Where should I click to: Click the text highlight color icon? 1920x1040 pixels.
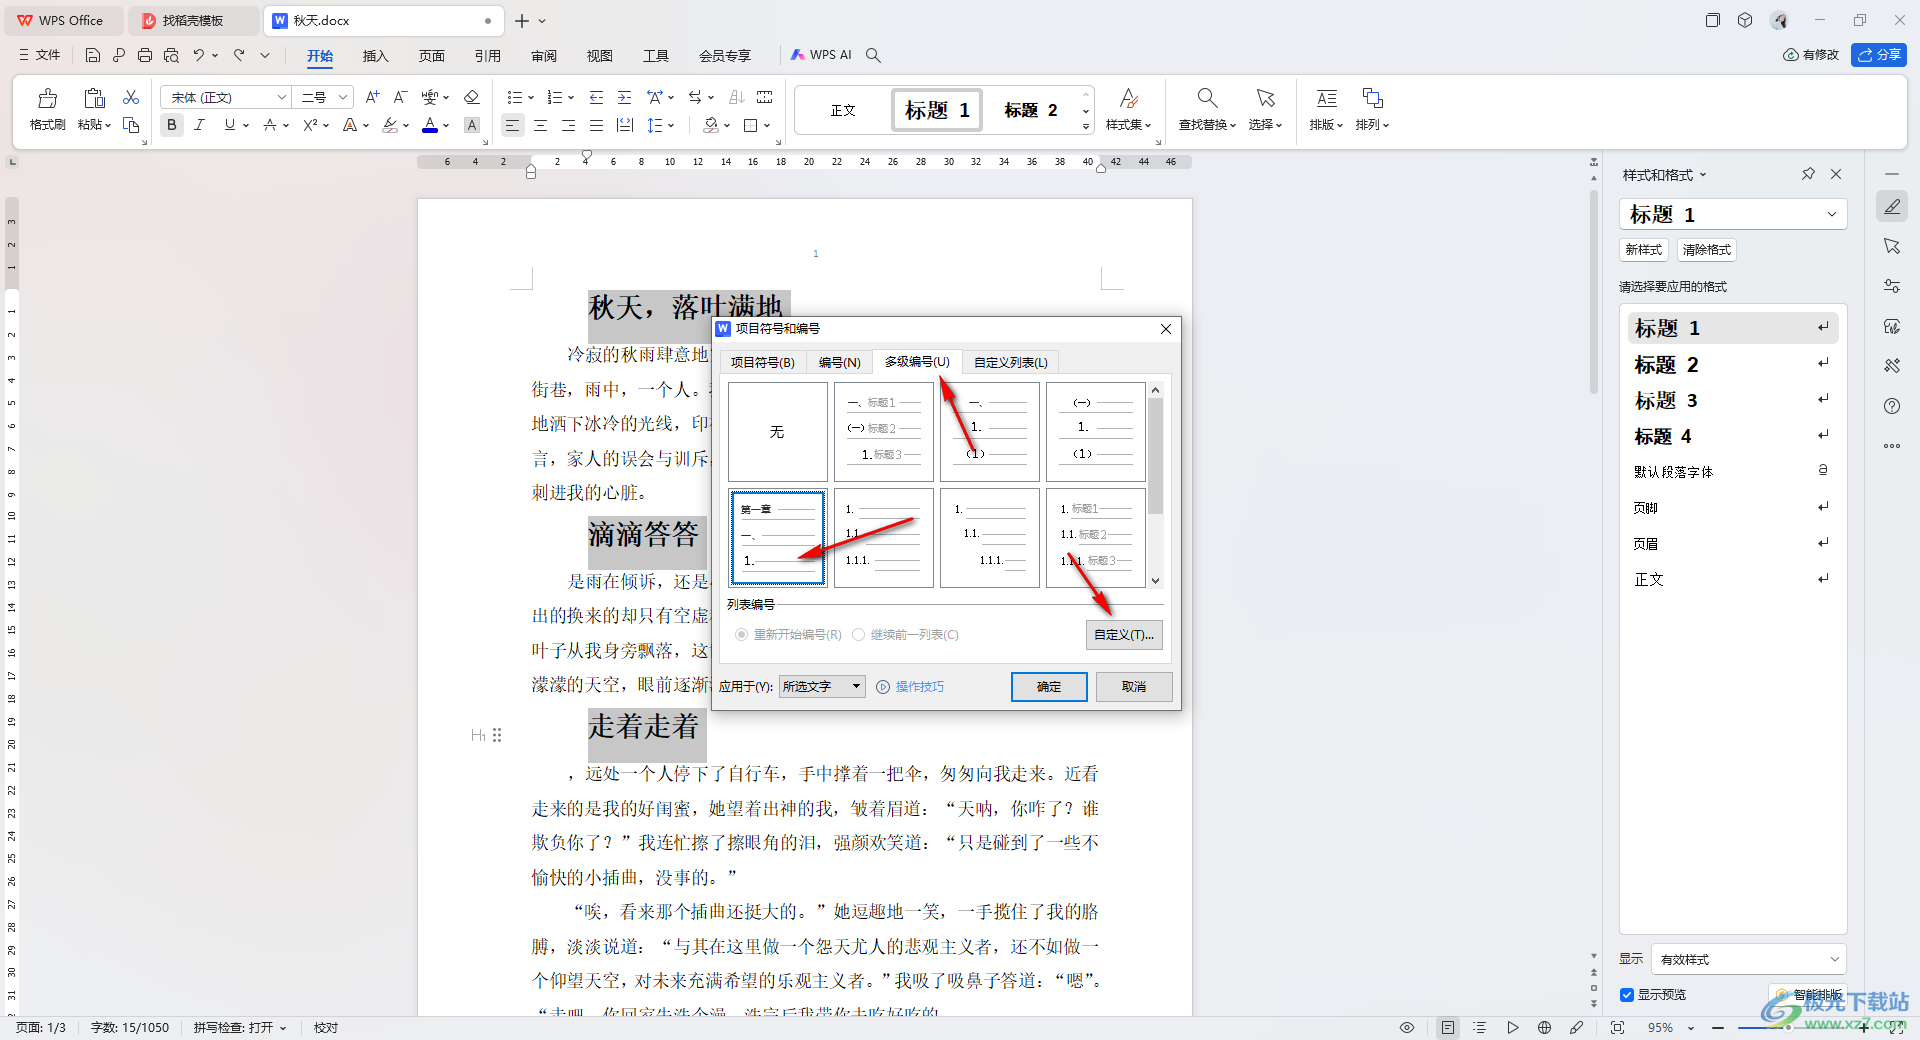coord(390,125)
